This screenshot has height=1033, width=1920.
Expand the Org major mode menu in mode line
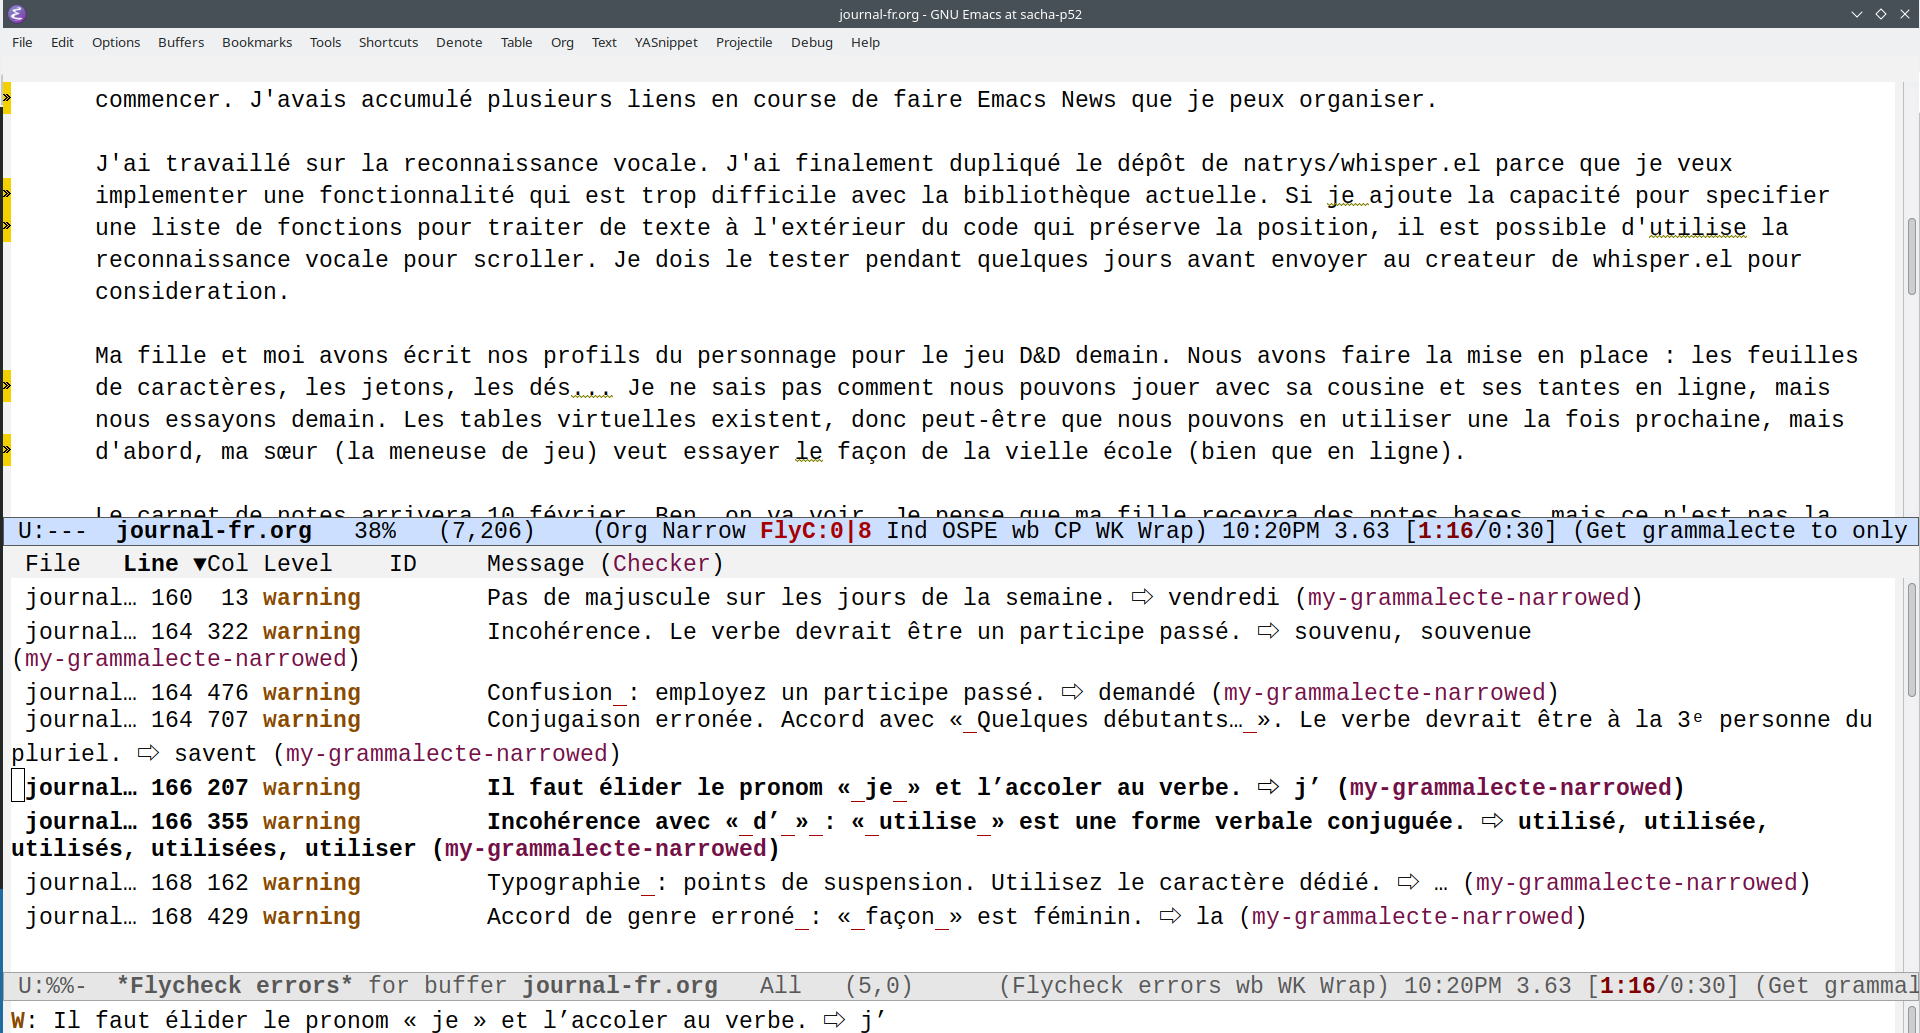626,531
